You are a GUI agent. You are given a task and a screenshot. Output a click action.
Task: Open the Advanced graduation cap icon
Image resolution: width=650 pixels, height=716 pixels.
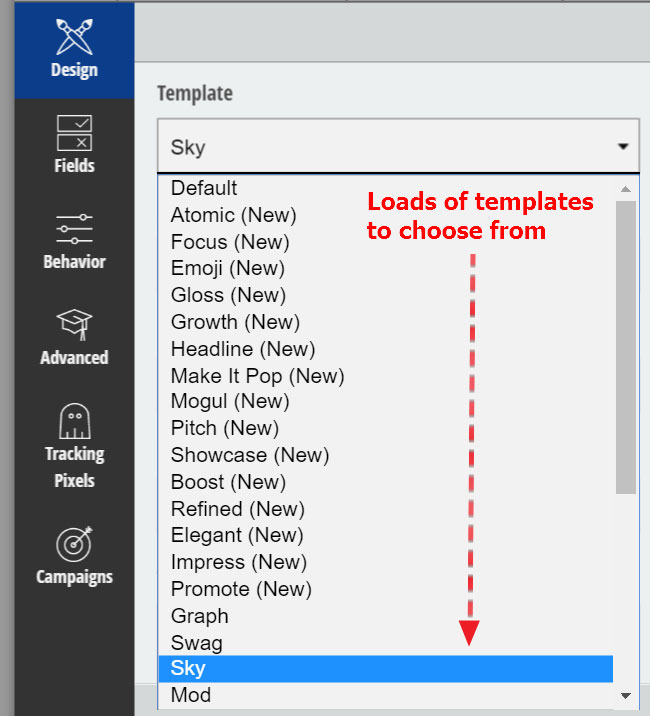click(x=74, y=323)
